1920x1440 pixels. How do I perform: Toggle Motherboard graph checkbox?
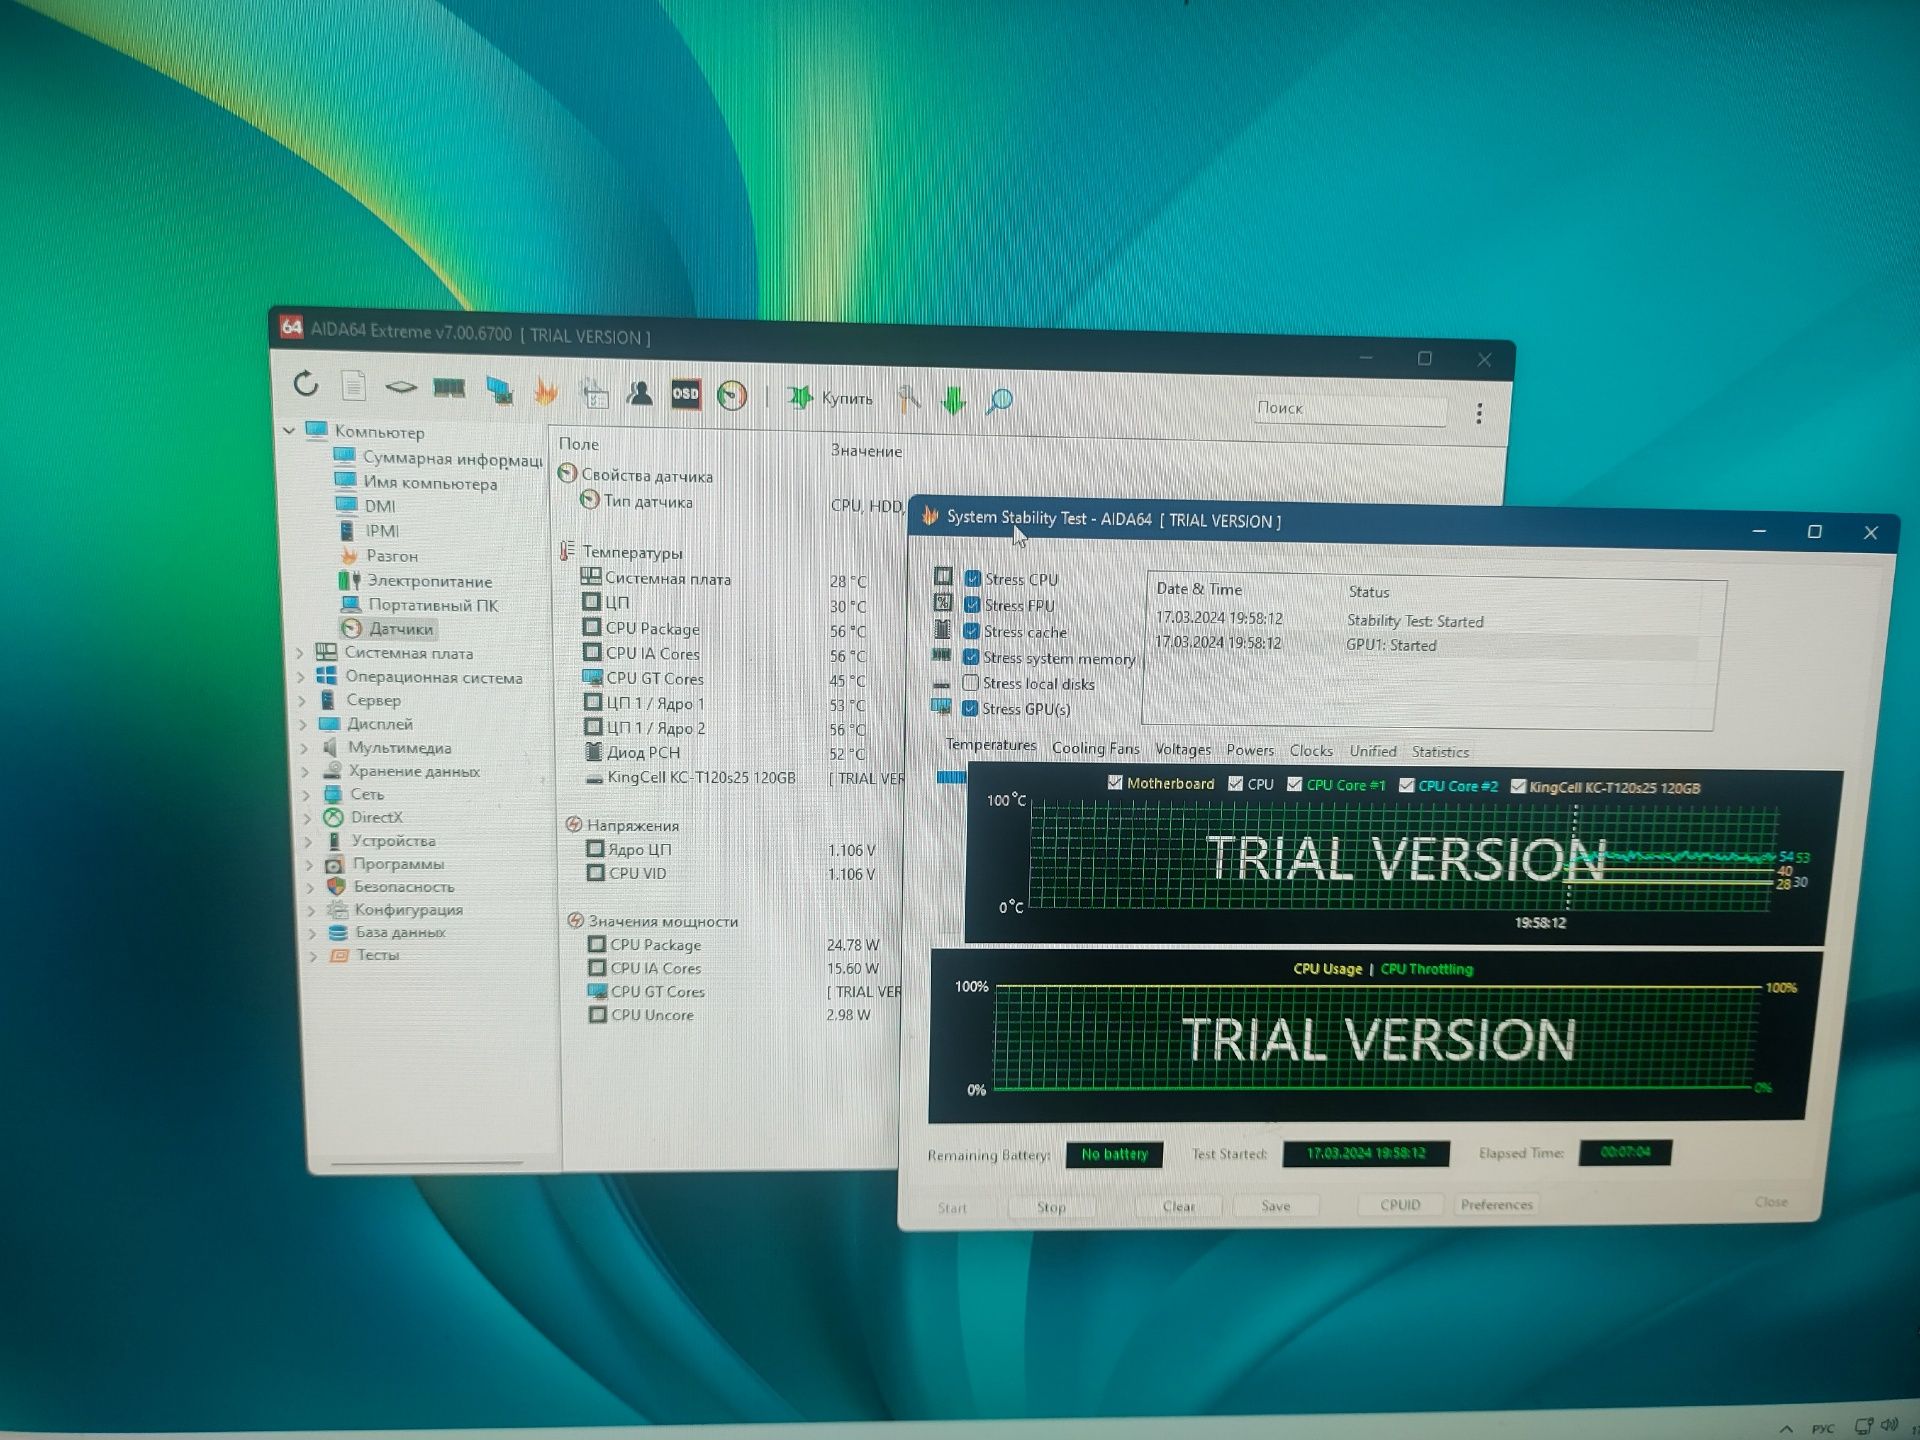(1115, 783)
